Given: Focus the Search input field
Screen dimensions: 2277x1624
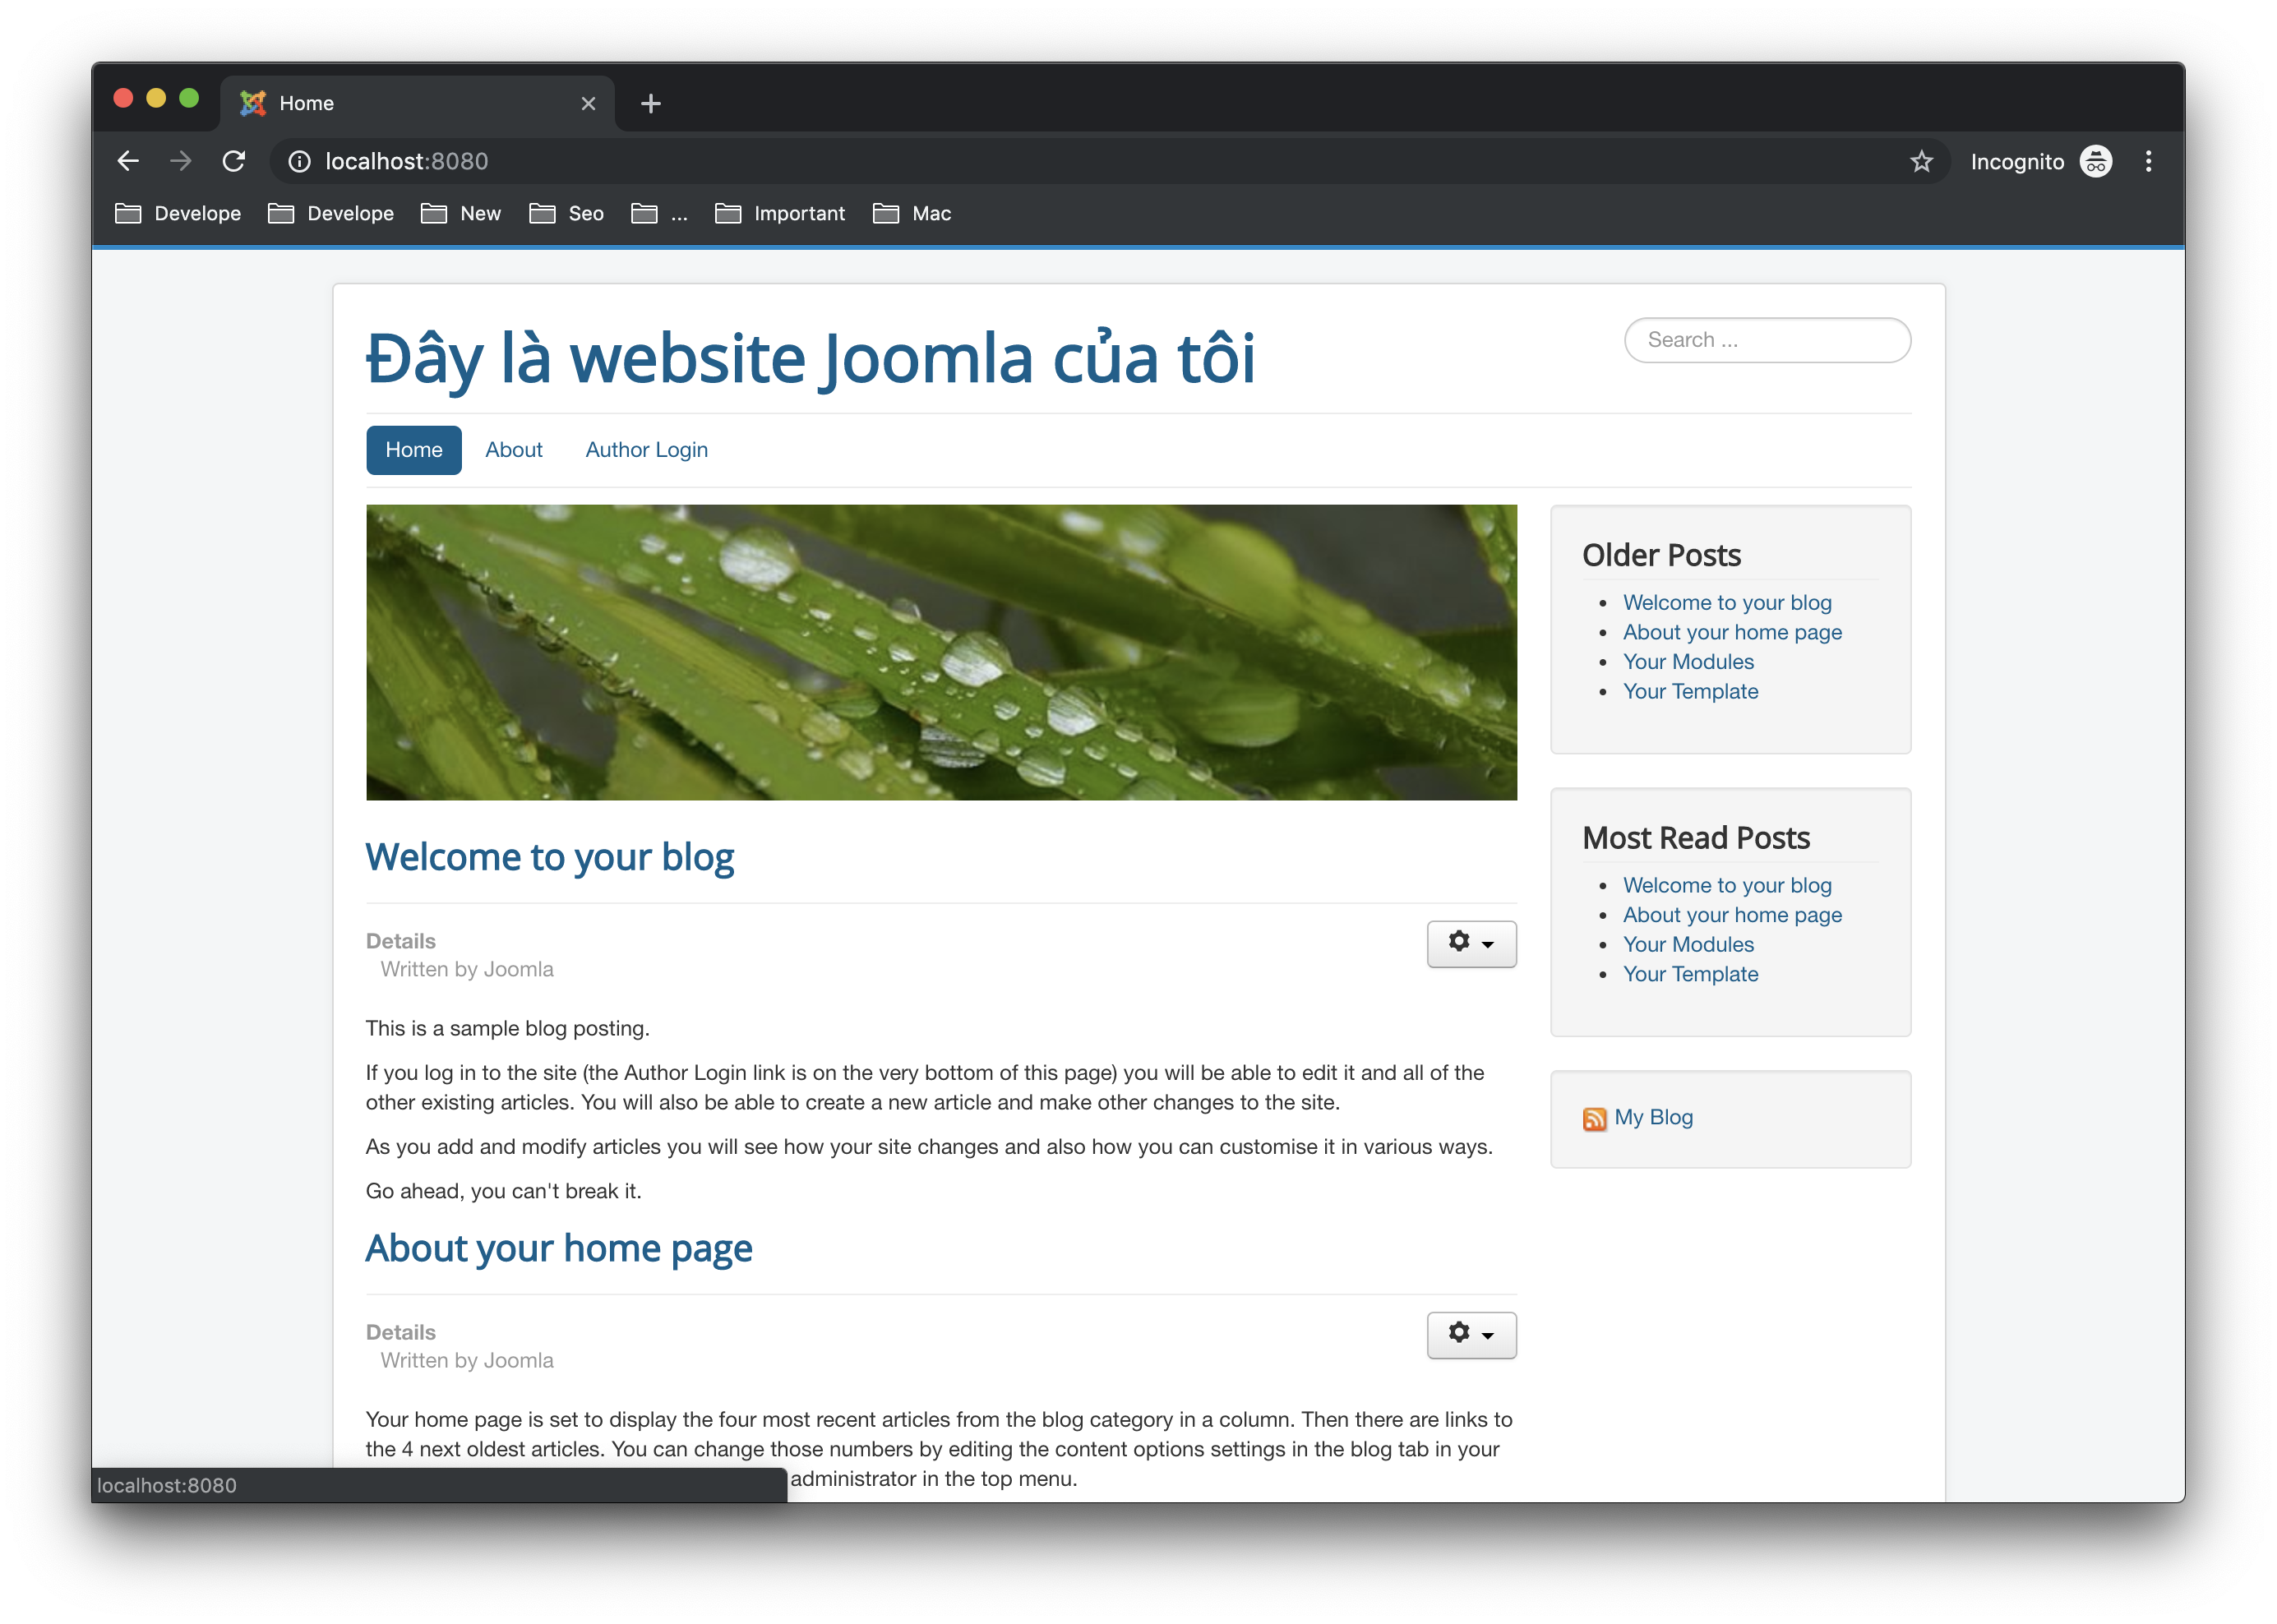Looking at the screenshot, I should coord(1766,340).
